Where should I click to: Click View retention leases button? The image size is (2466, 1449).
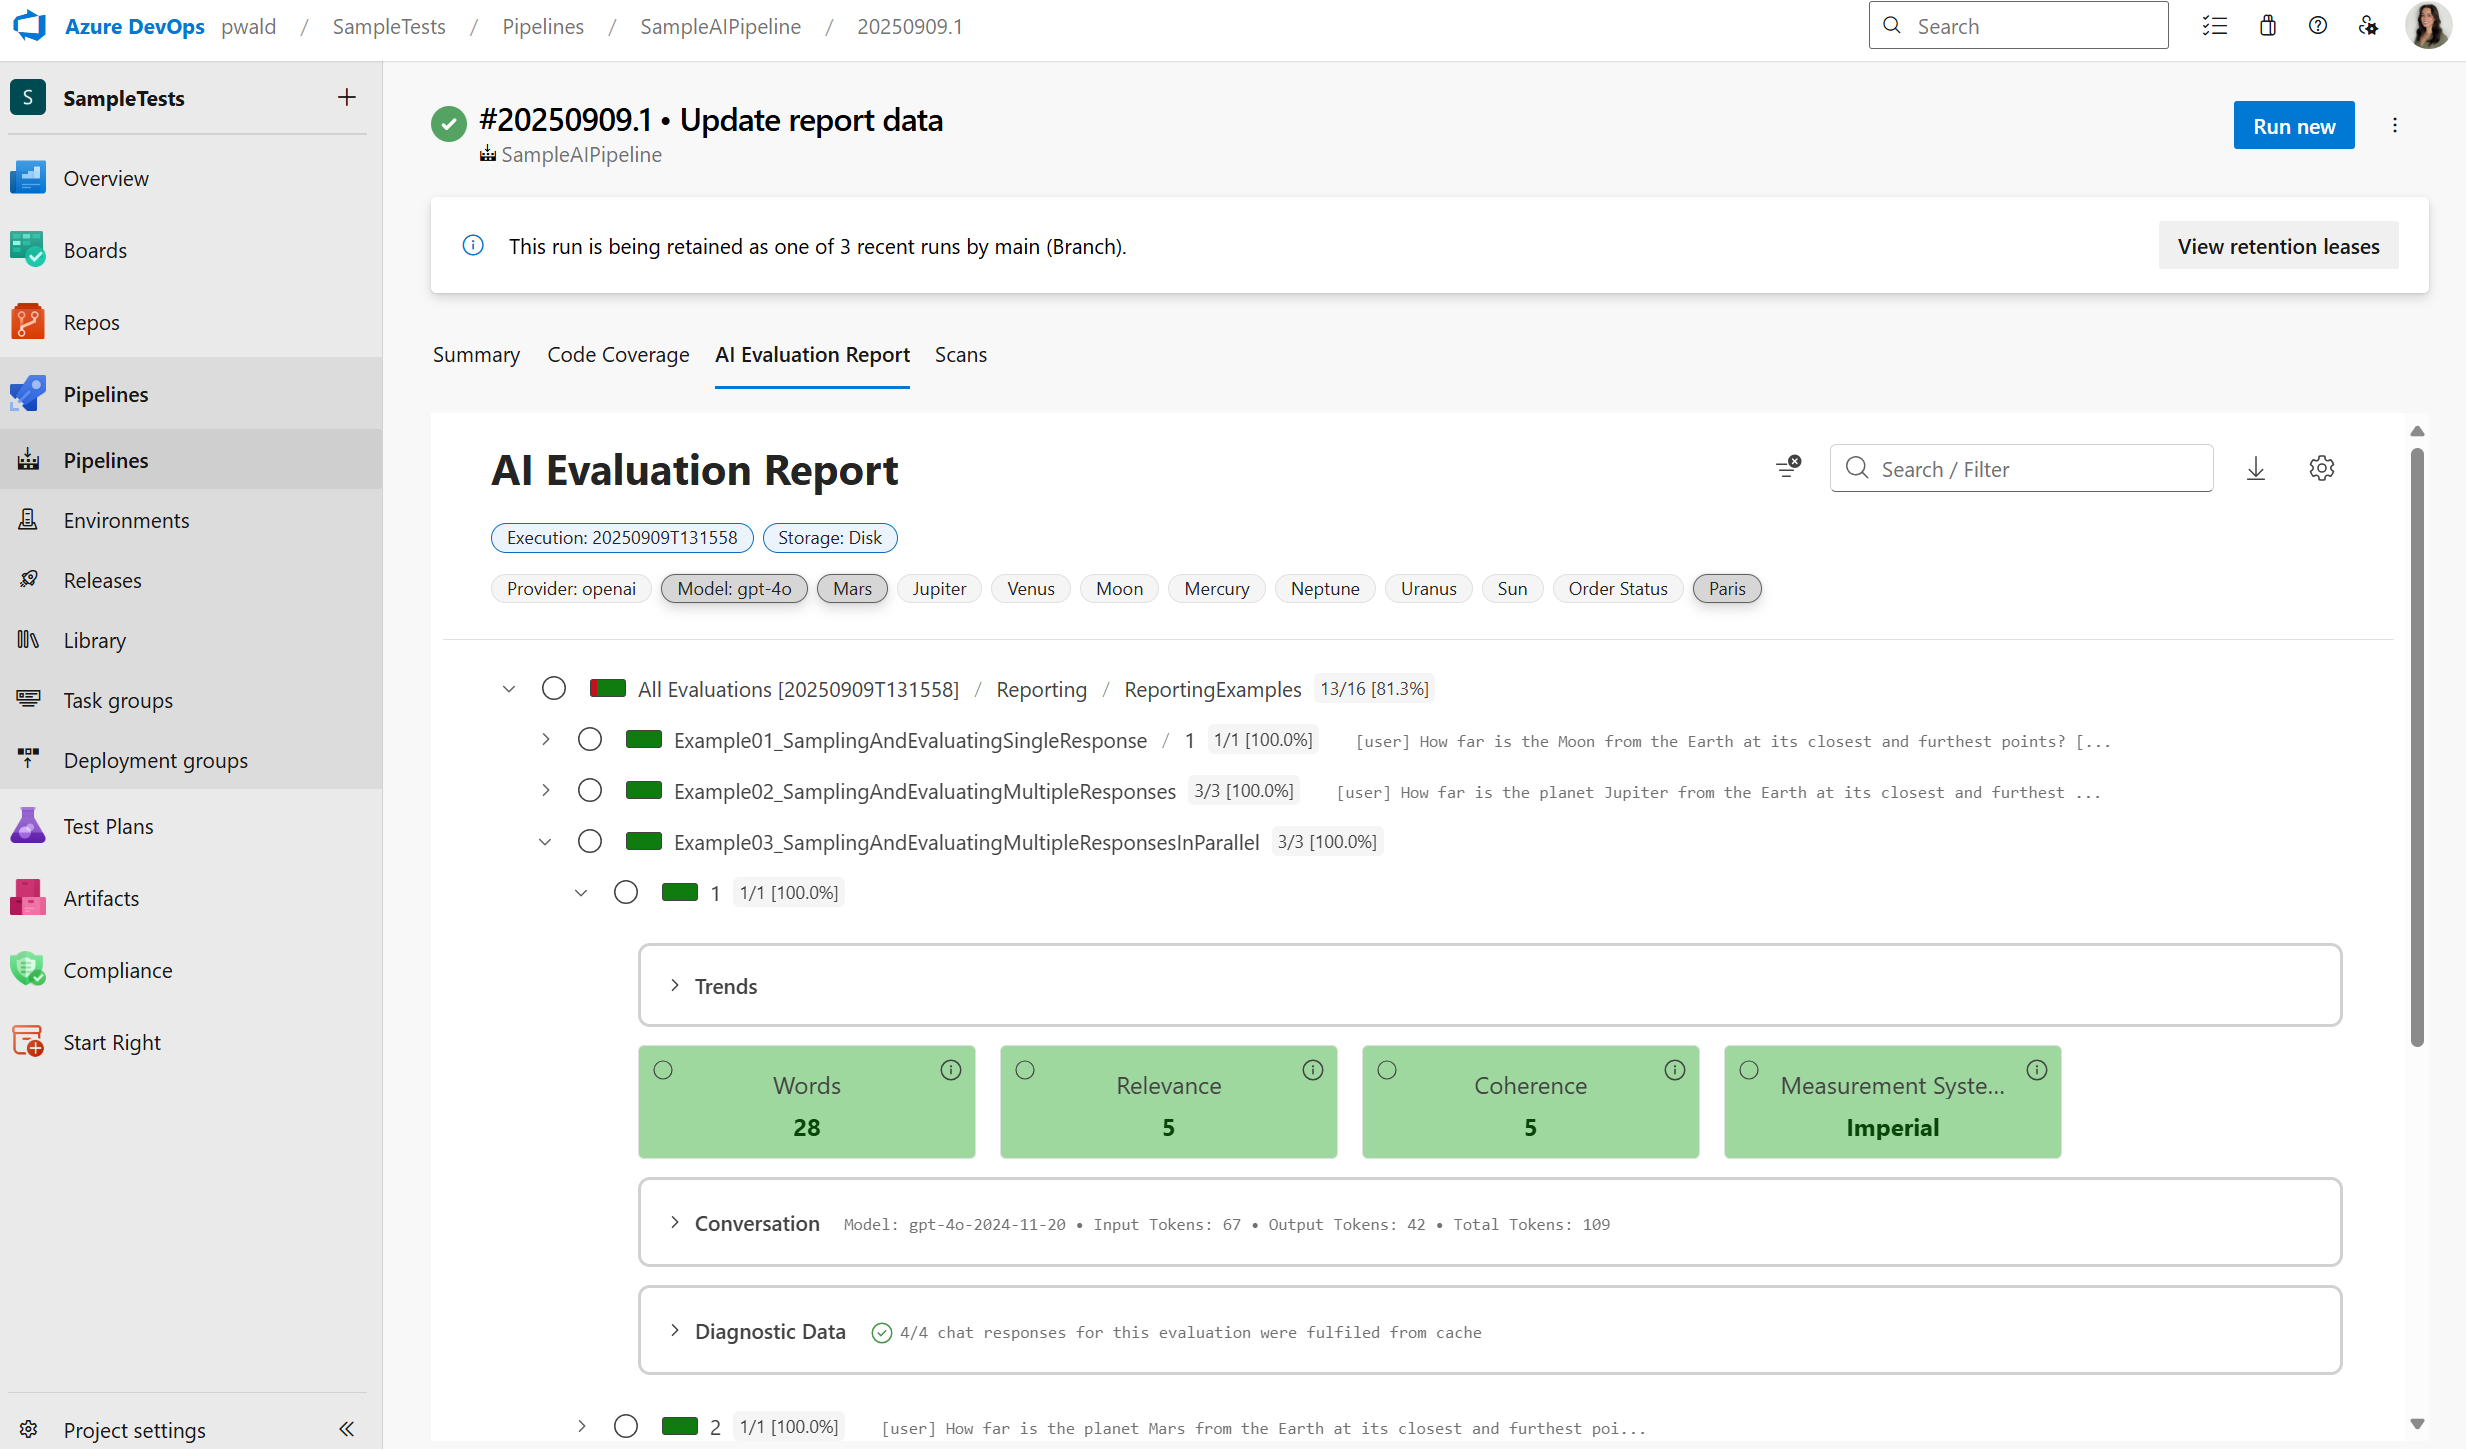2277,246
